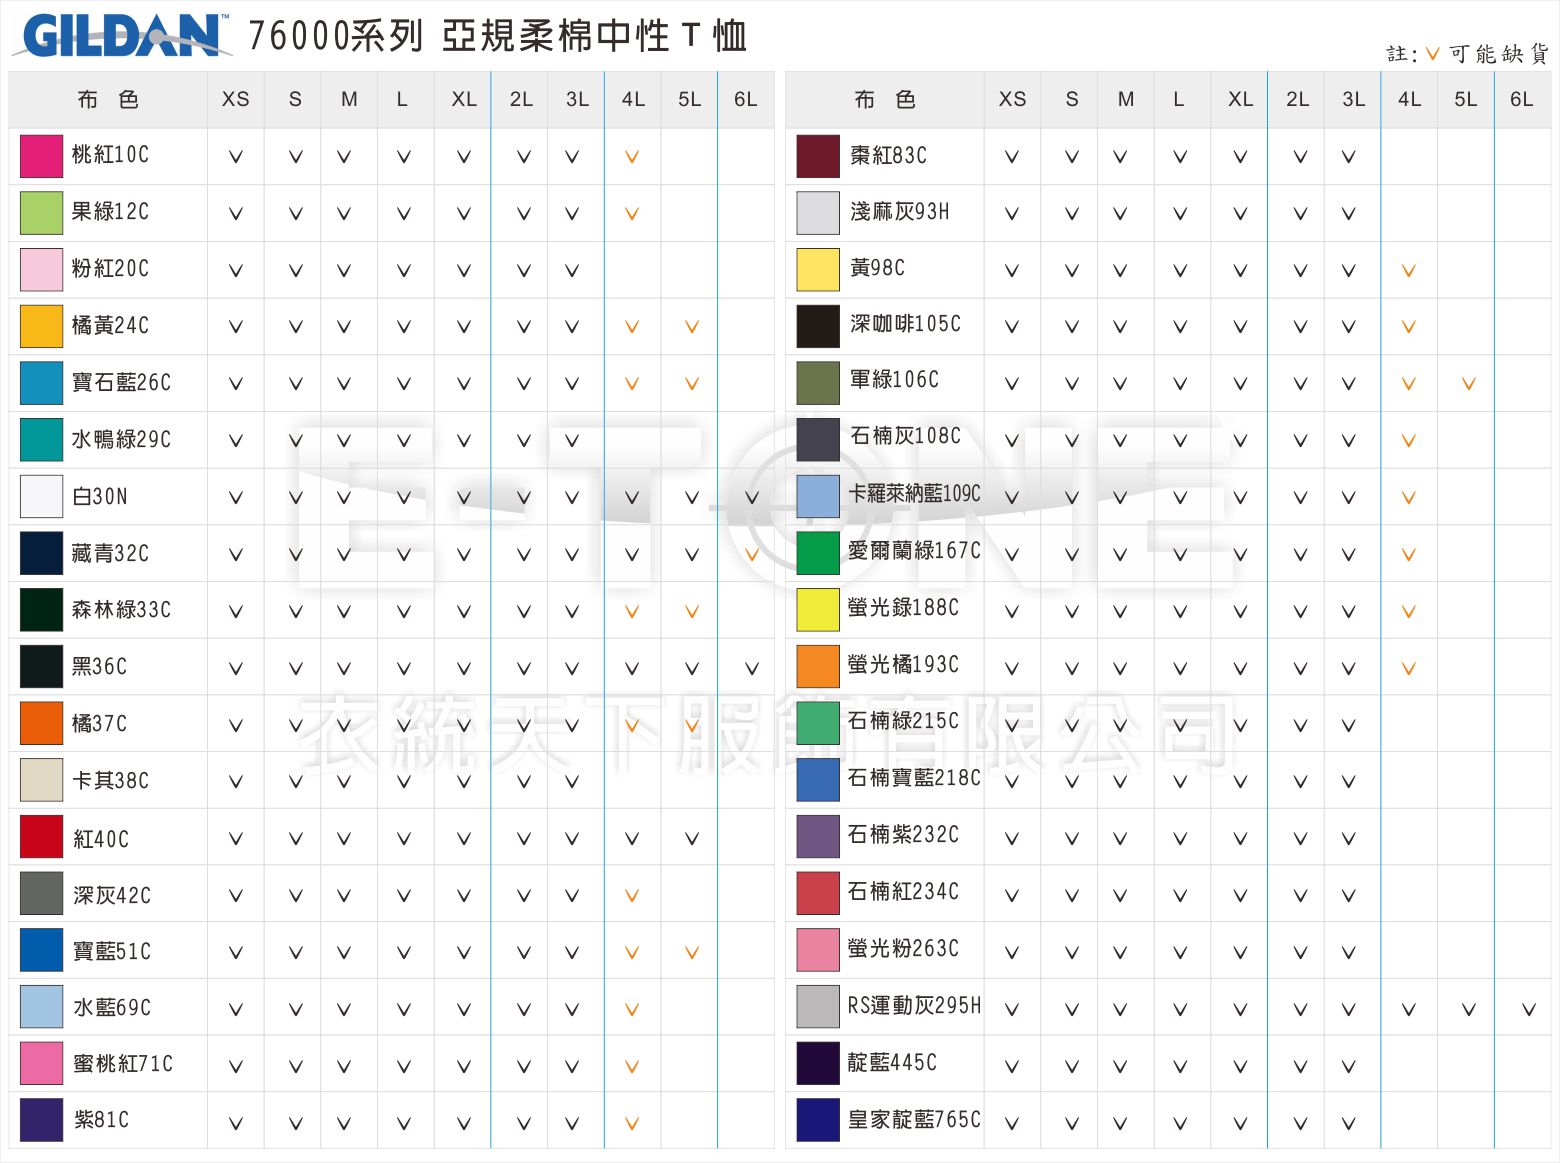
Task: Click the XS check mark for 紫81C
Action: (236, 1123)
